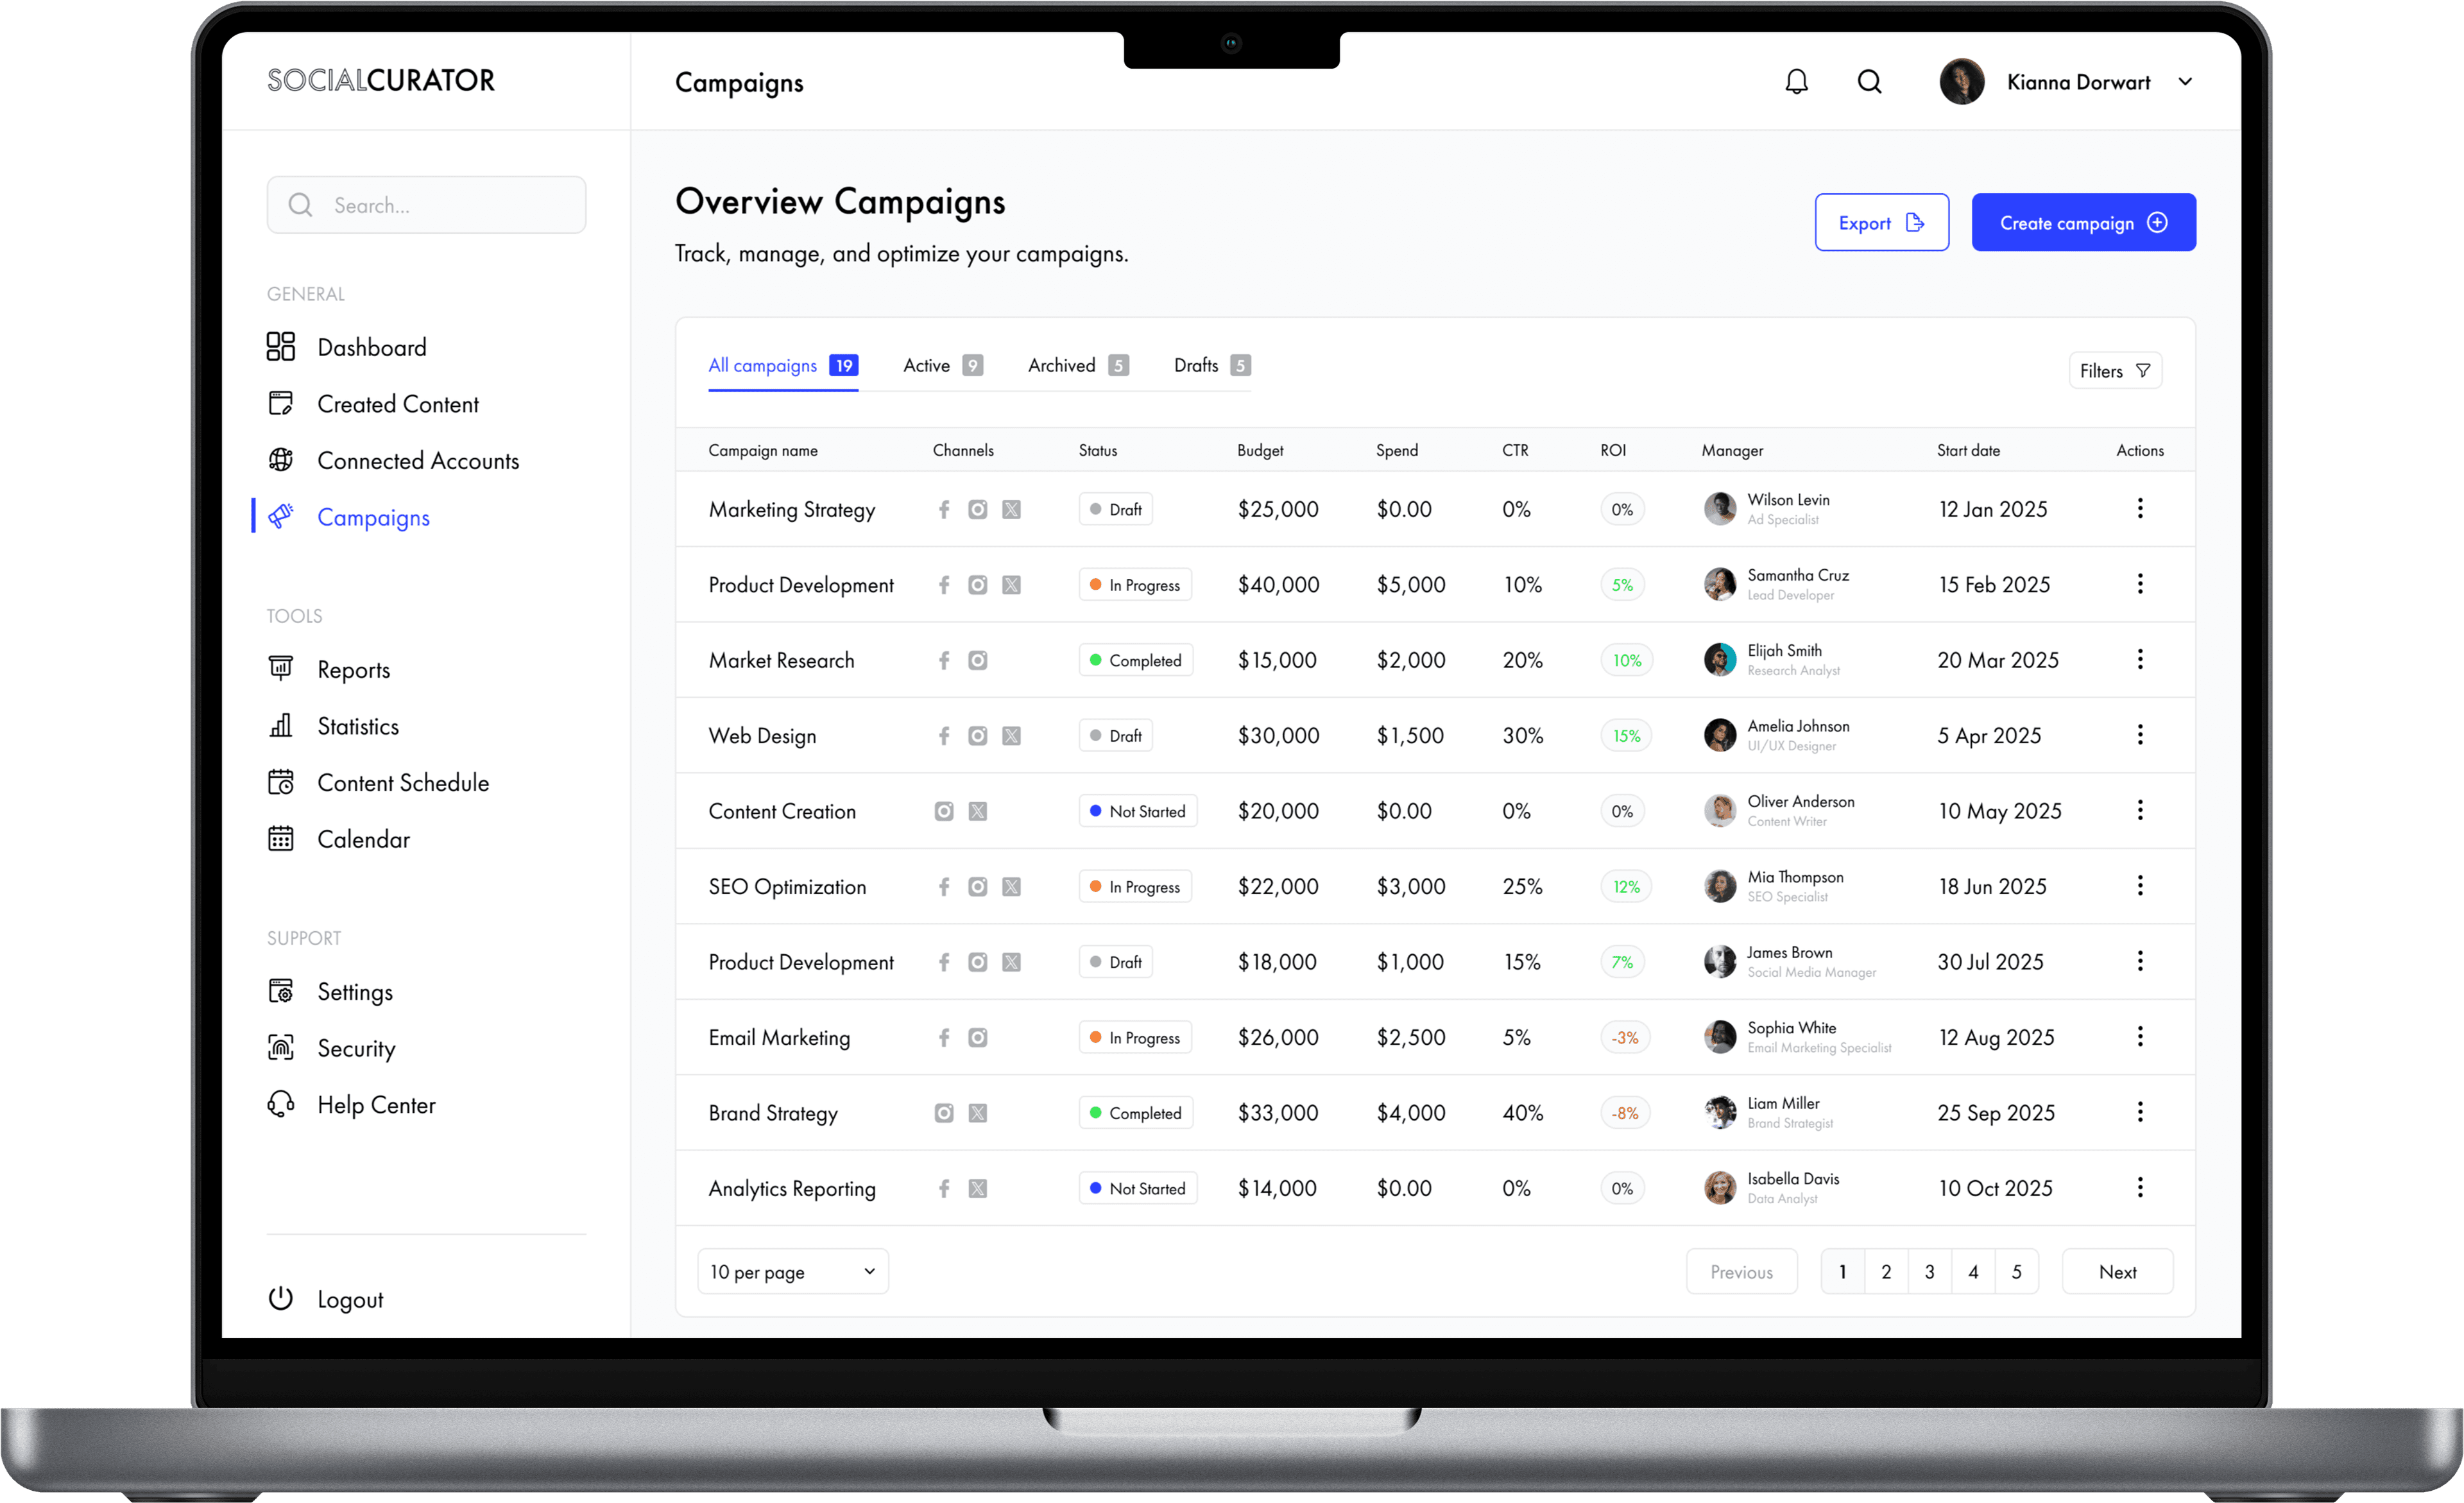2464x1503 pixels.
Task: Open the Filters dropdown
Action: pyautogui.click(x=2115, y=371)
